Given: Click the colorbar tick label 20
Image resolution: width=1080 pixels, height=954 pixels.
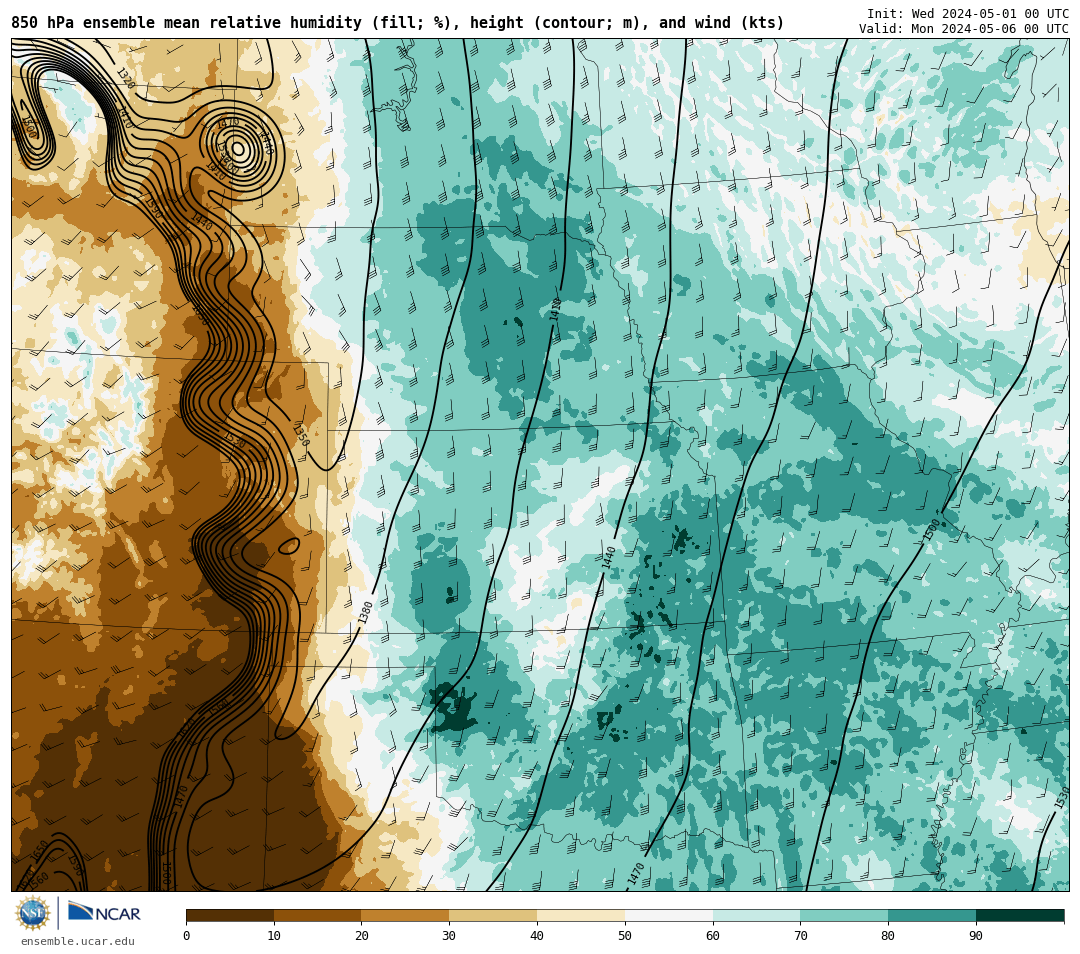Looking at the screenshot, I should click(x=362, y=935).
